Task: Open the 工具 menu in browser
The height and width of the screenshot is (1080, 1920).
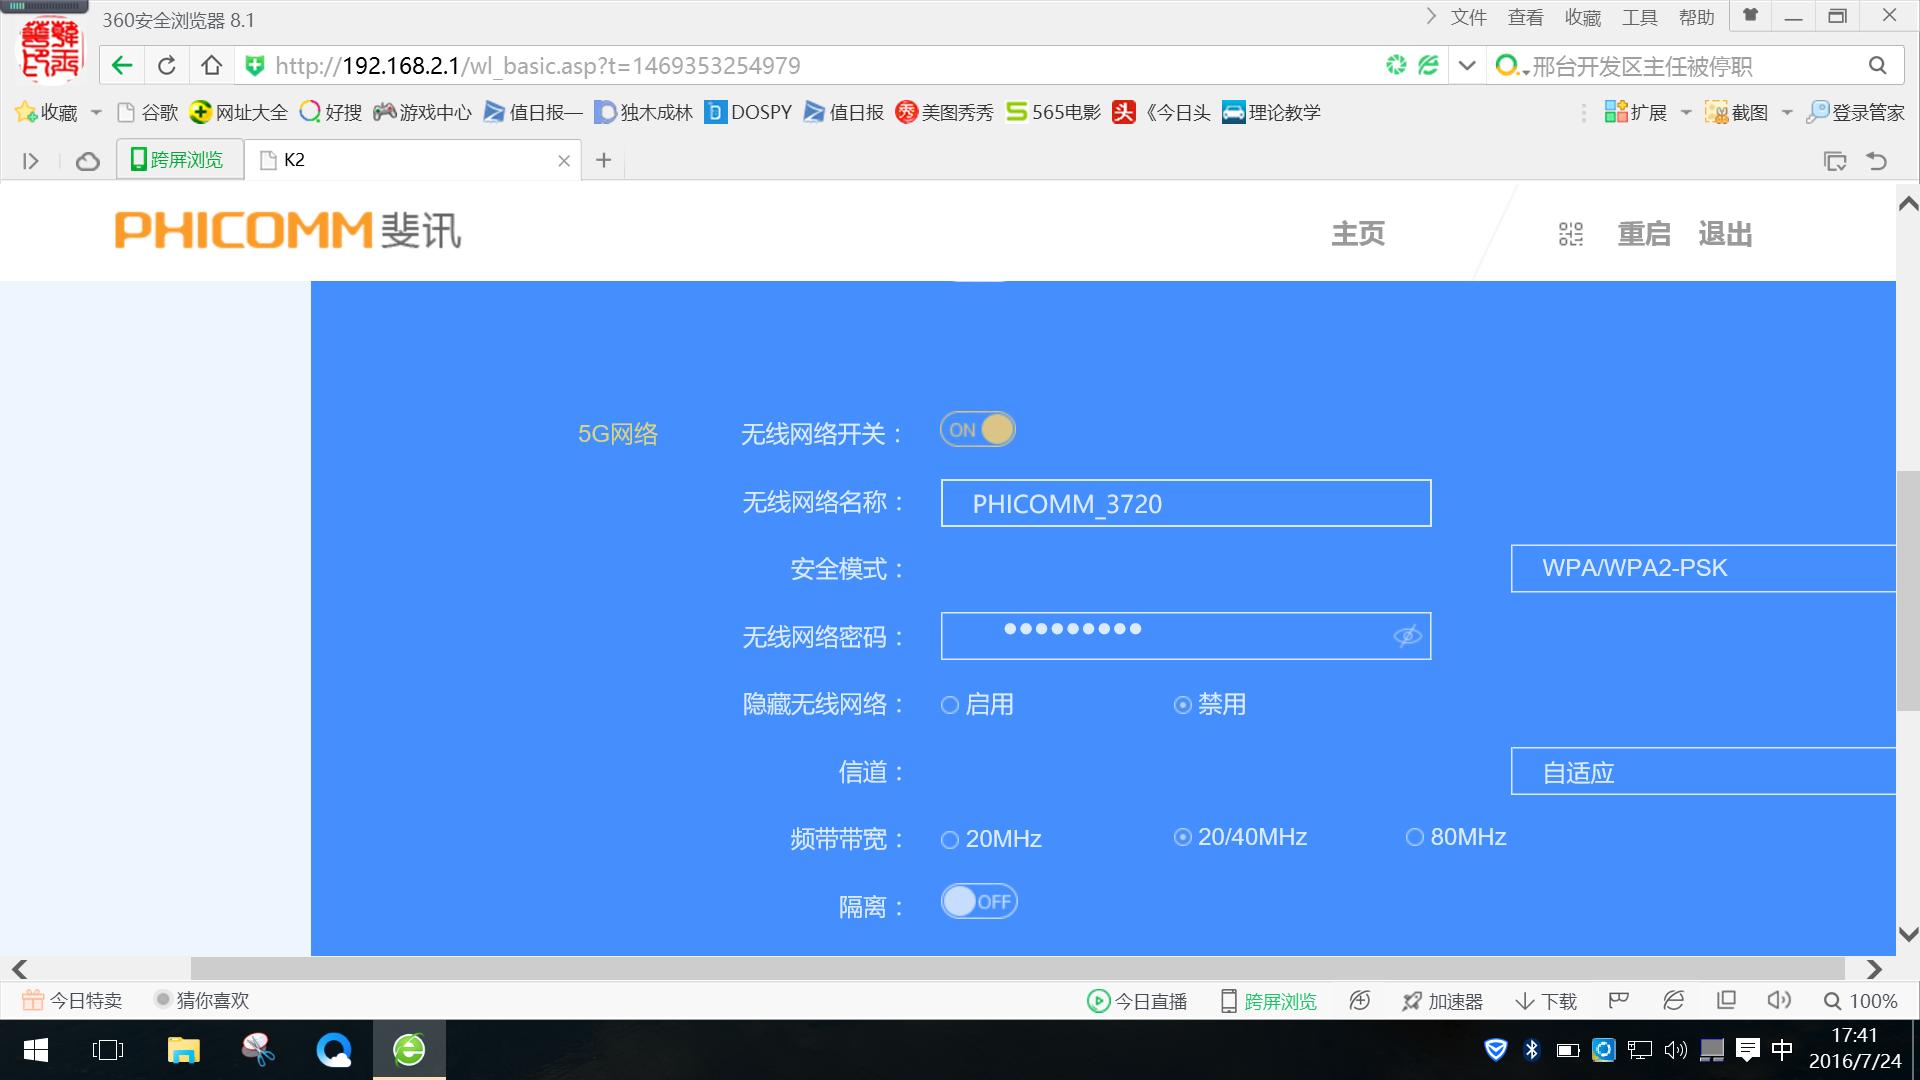Action: tap(1640, 16)
